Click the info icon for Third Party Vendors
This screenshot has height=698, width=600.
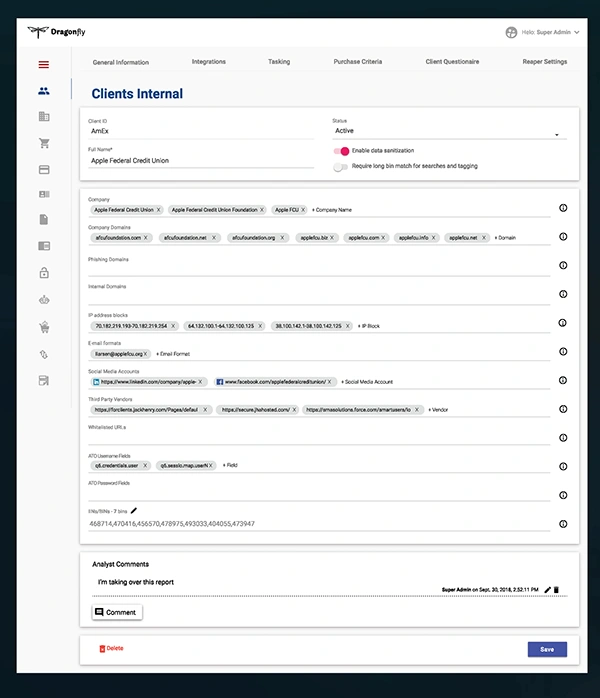coord(563,409)
